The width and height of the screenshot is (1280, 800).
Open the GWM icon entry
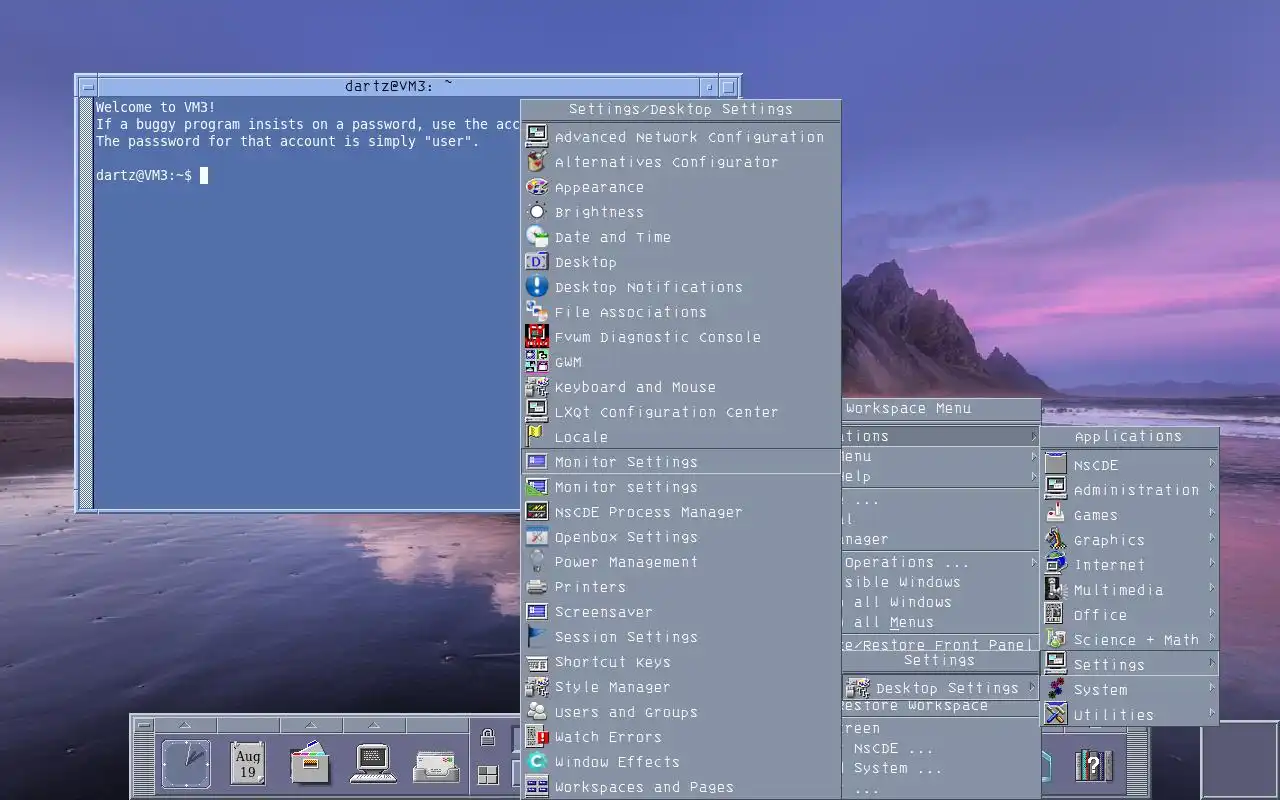pyautogui.click(x=537, y=361)
